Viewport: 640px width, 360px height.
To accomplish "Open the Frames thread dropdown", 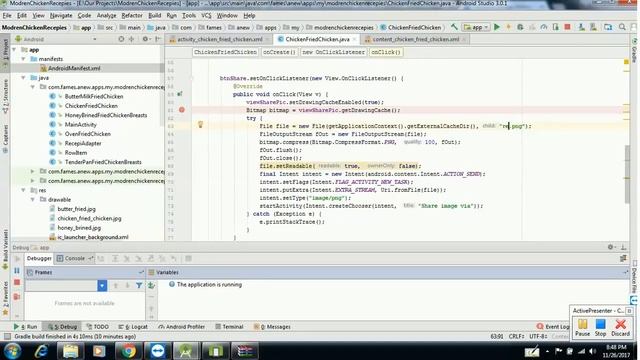I will pos(102,285).
